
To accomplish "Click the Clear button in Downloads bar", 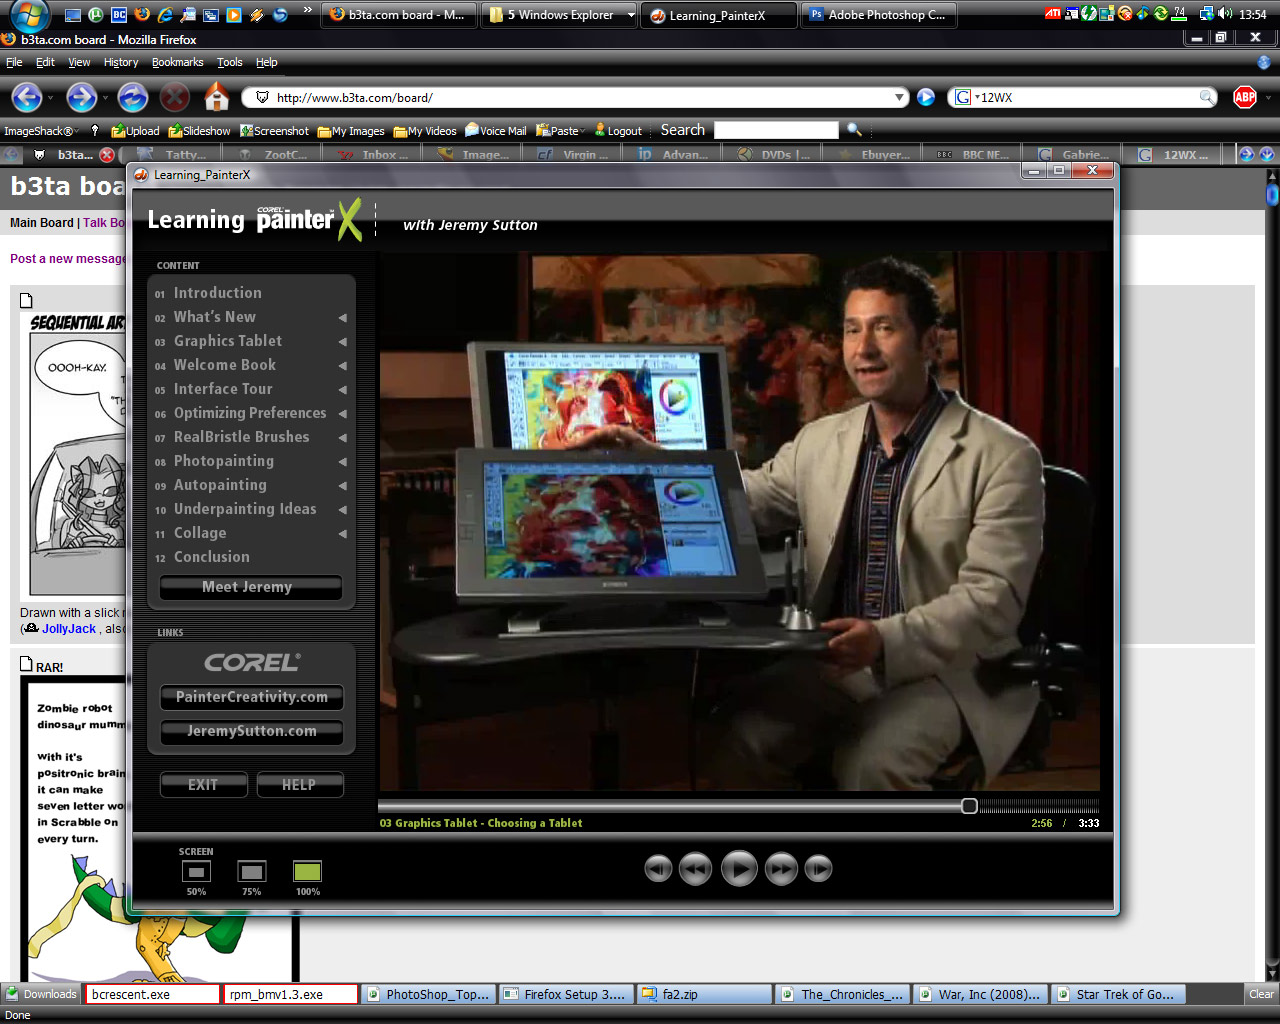I will point(1261,994).
